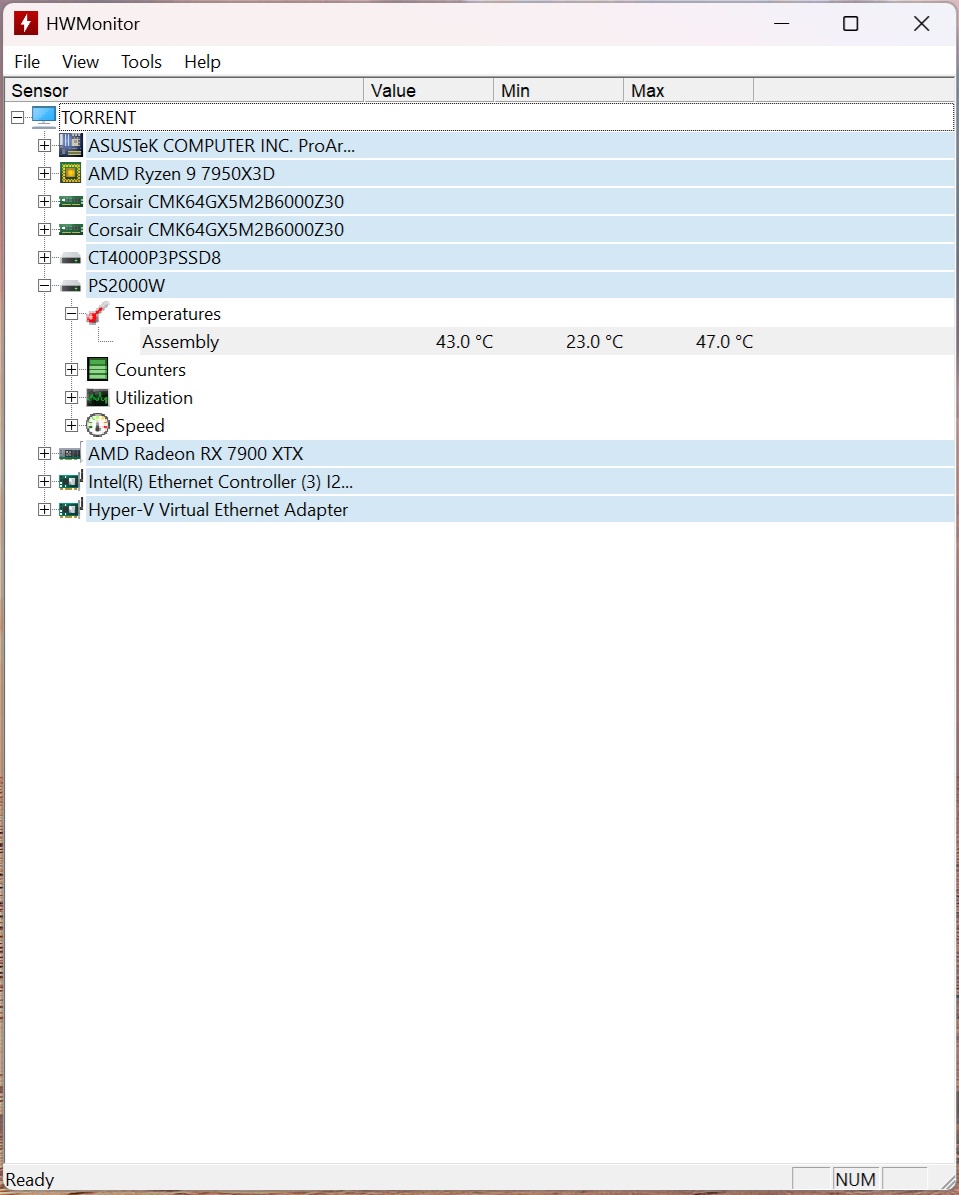The image size is (959, 1195).
Task: Click the TORRENT computer icon
Action: 43,118
